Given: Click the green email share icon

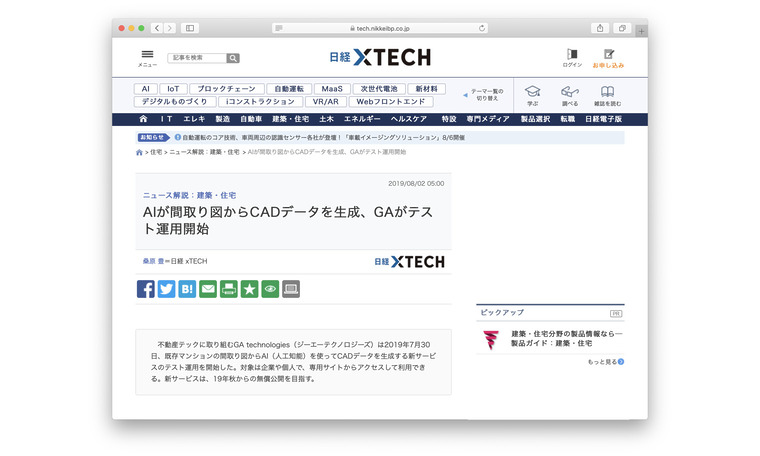Looking at the screenshot, I should coord(208,289).
